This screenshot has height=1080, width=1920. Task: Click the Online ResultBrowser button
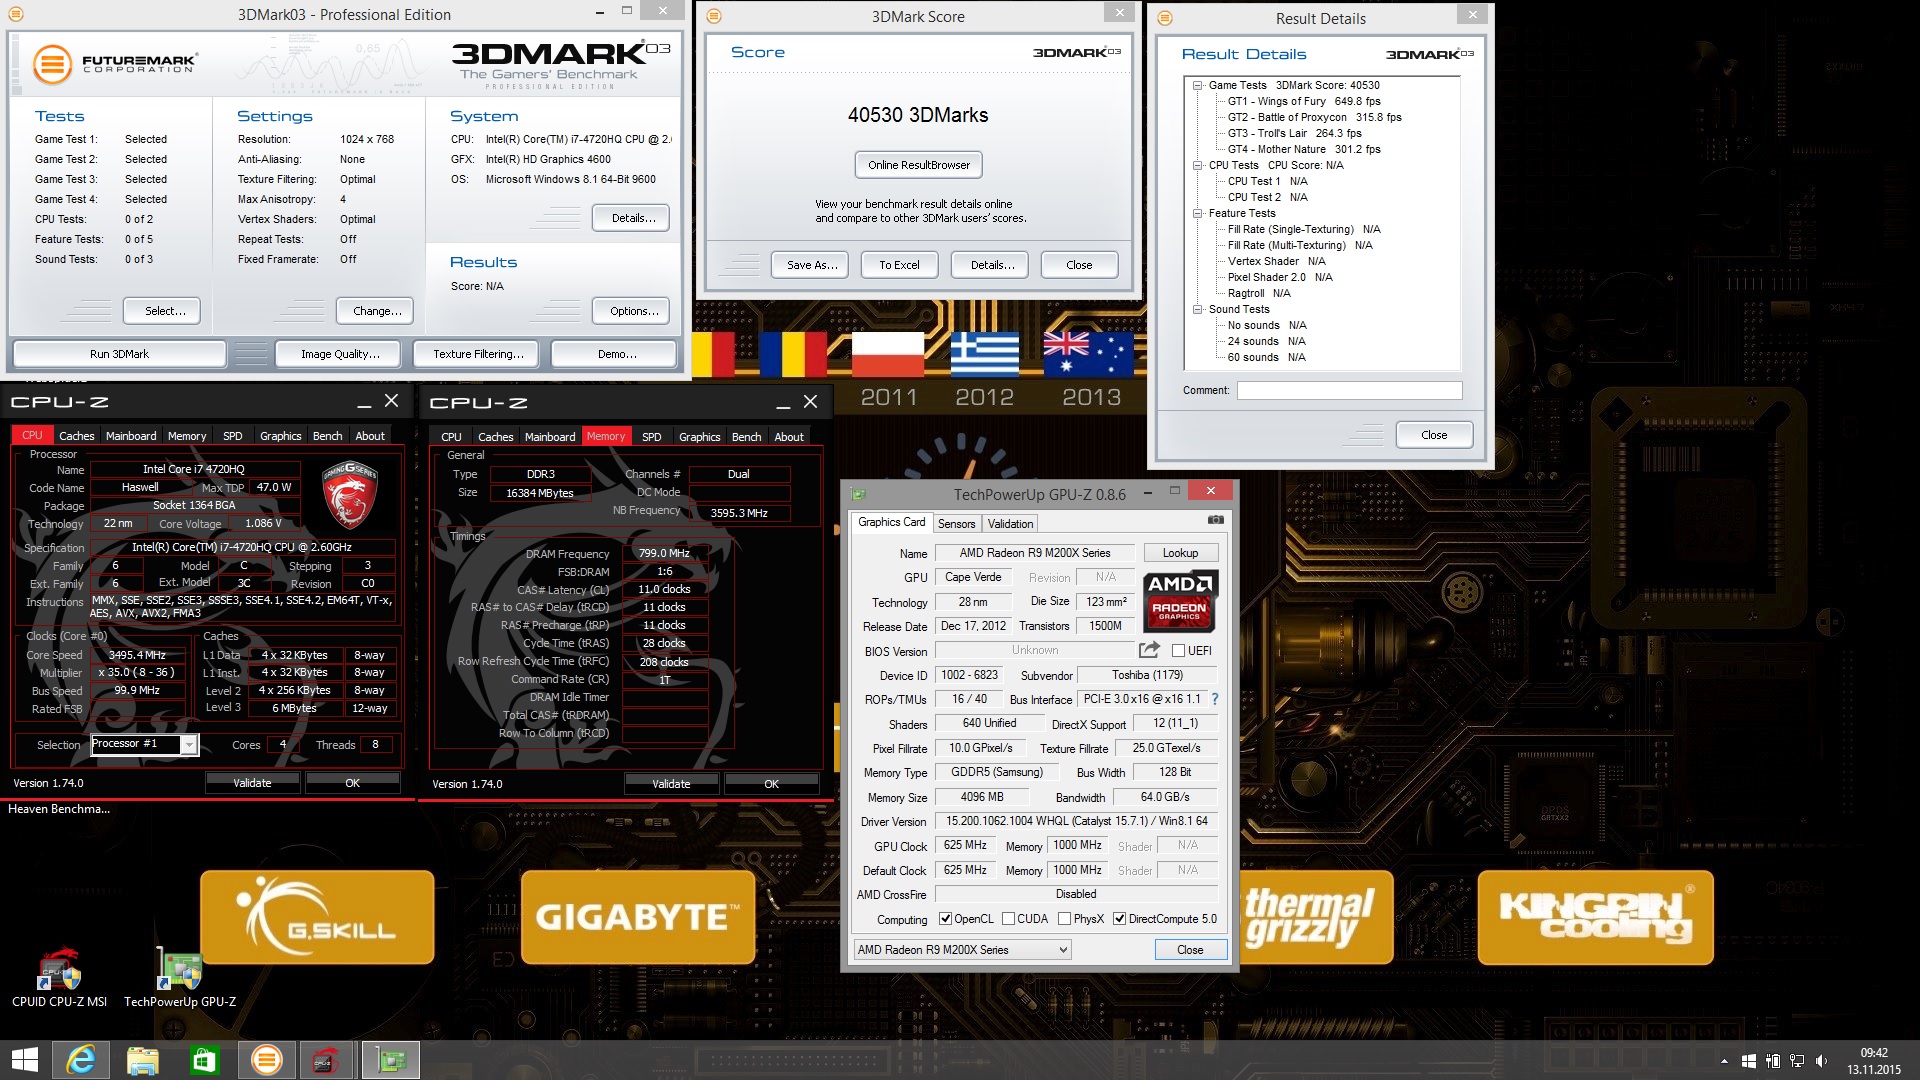coord(919,165)
